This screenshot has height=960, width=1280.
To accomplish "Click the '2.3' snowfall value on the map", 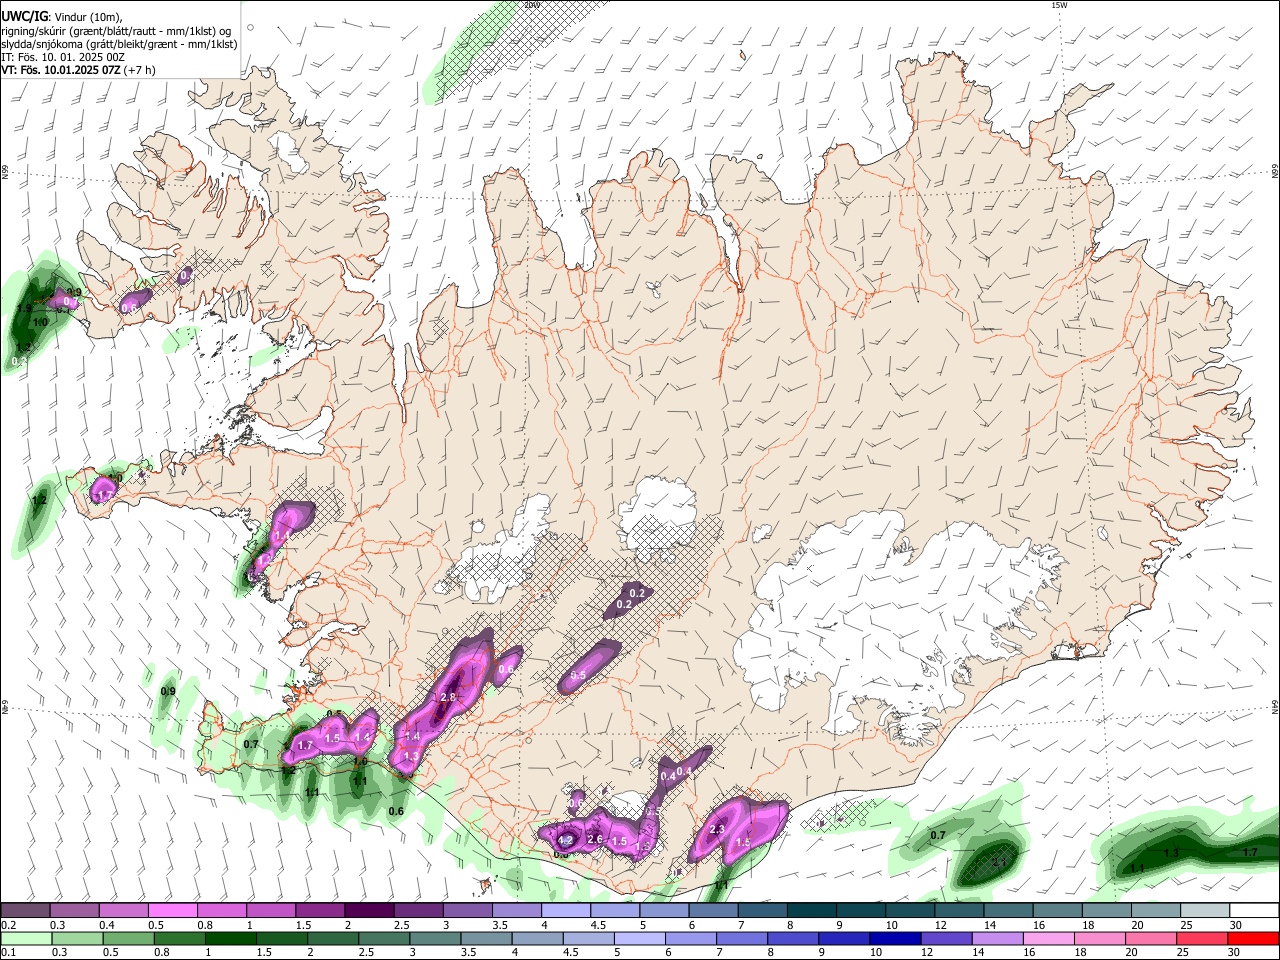I will [716, 830].
